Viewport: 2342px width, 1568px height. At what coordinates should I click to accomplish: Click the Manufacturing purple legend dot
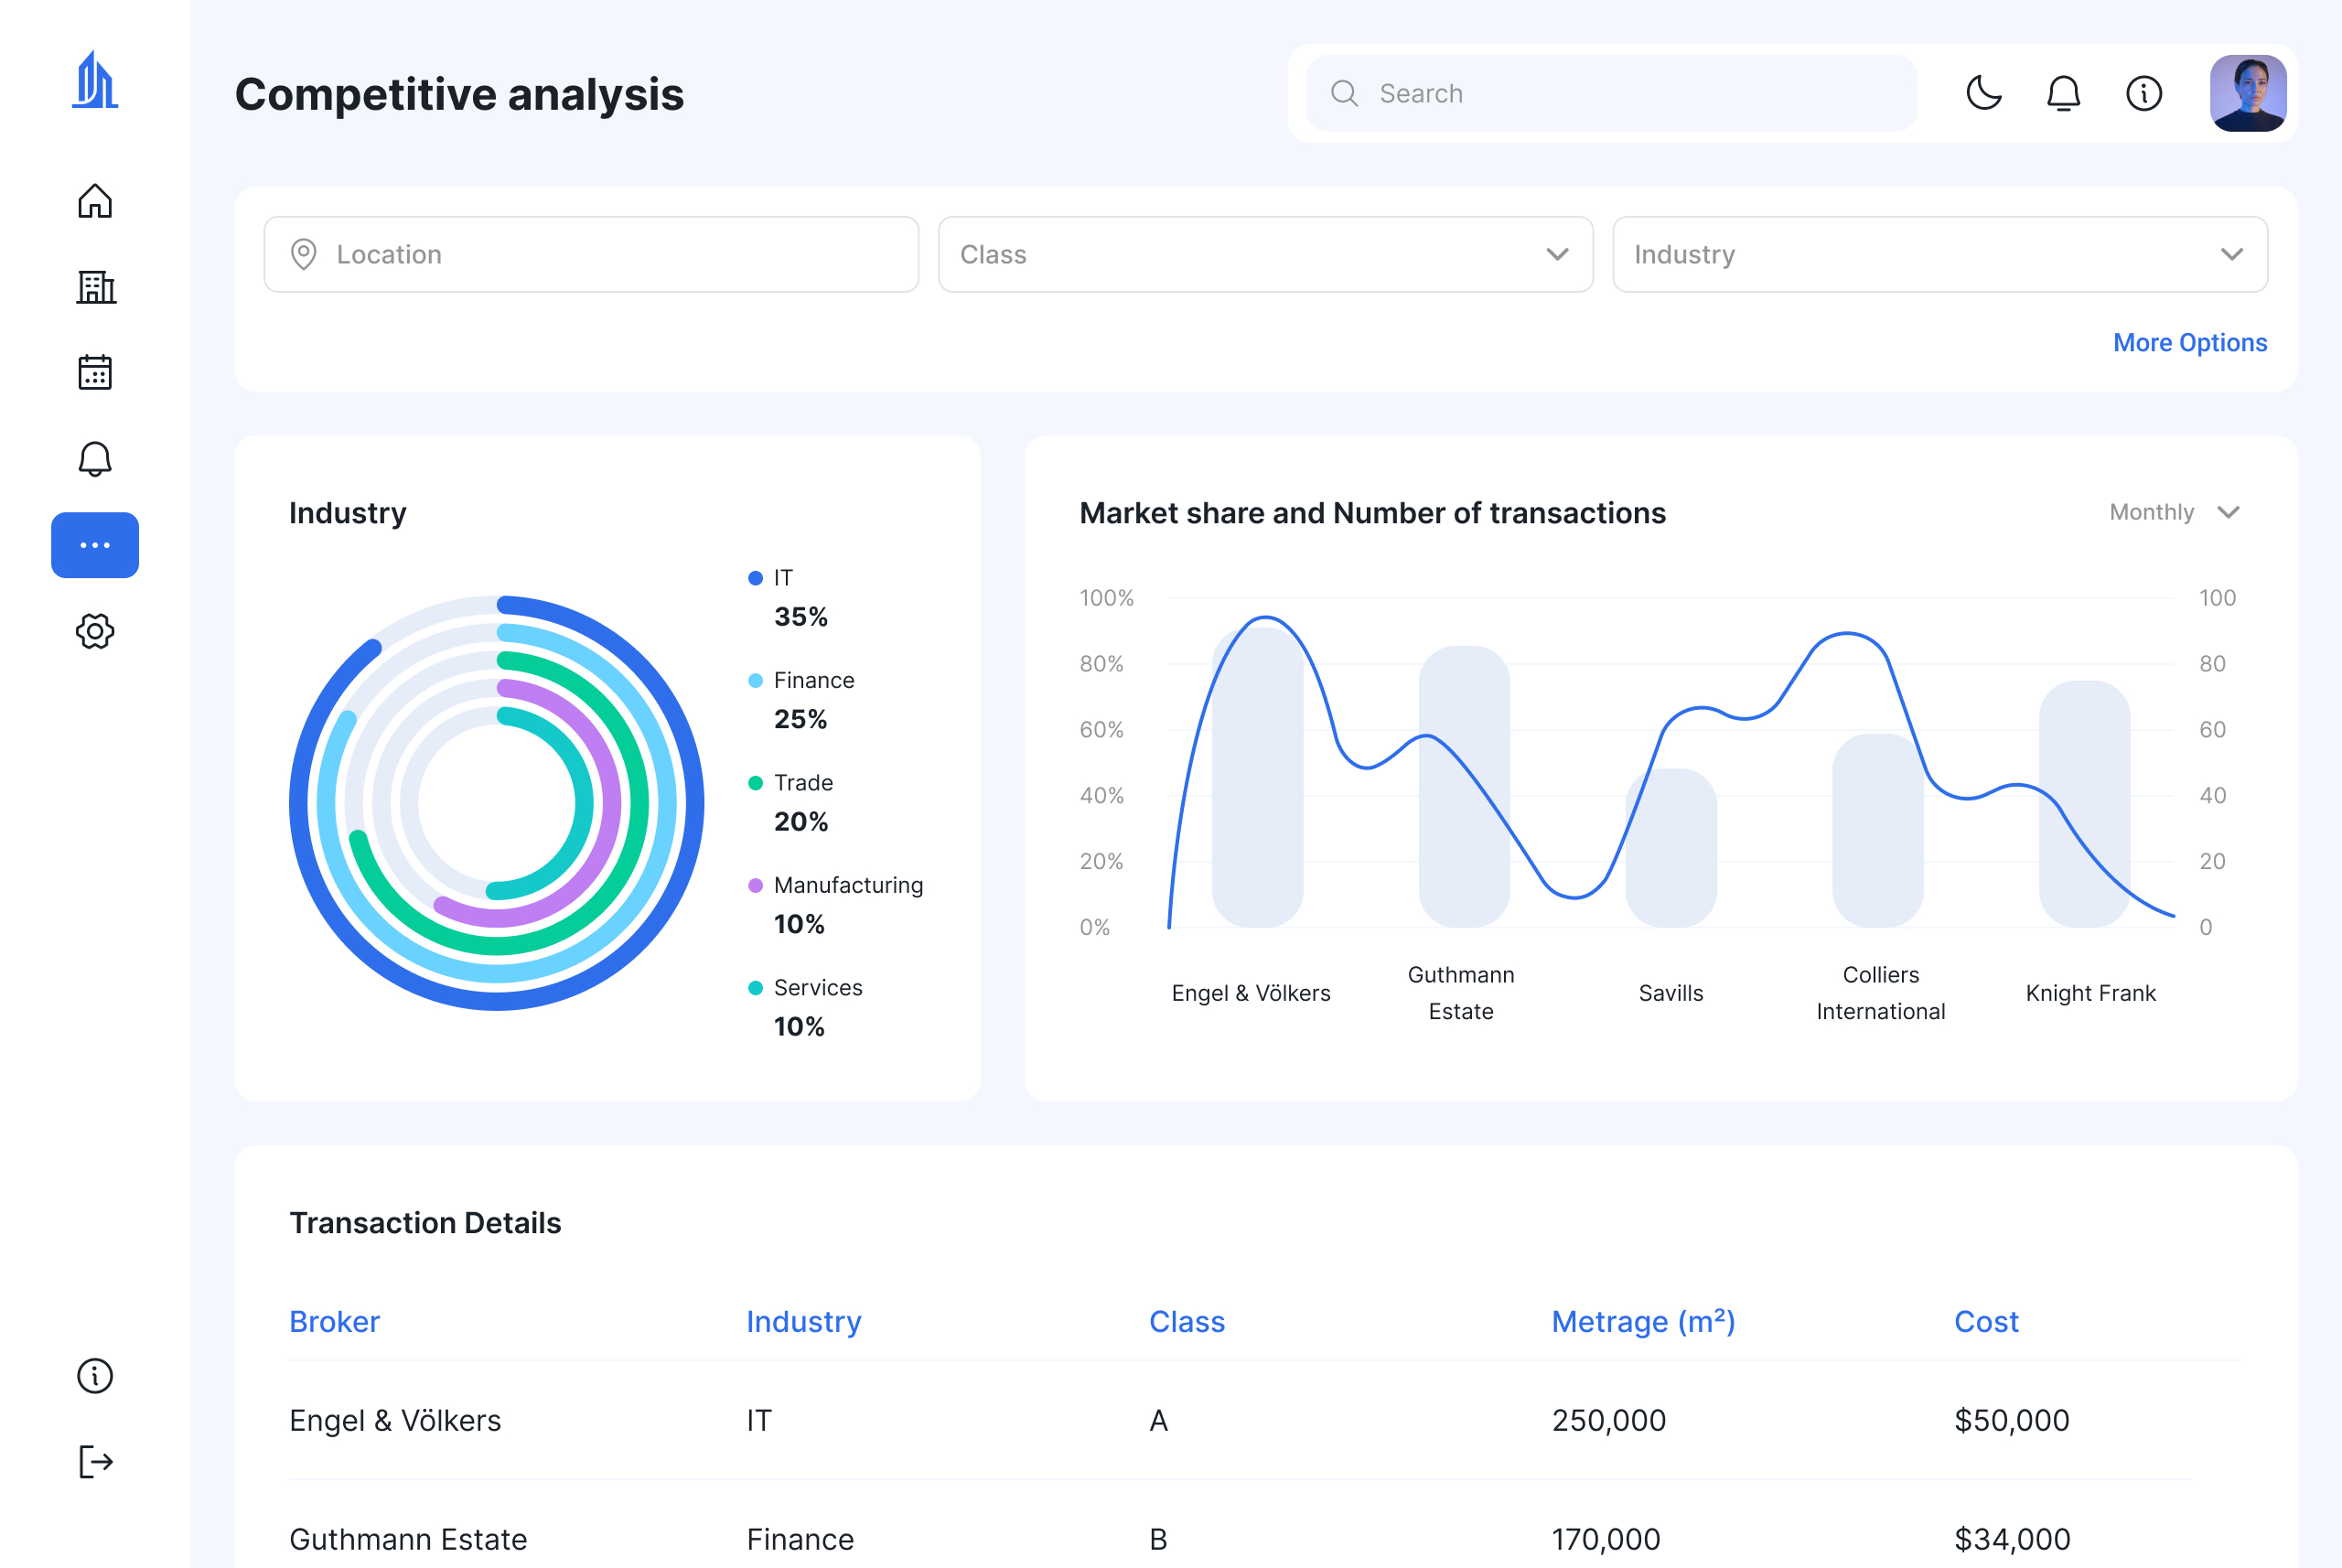click(x=755, y=885)
